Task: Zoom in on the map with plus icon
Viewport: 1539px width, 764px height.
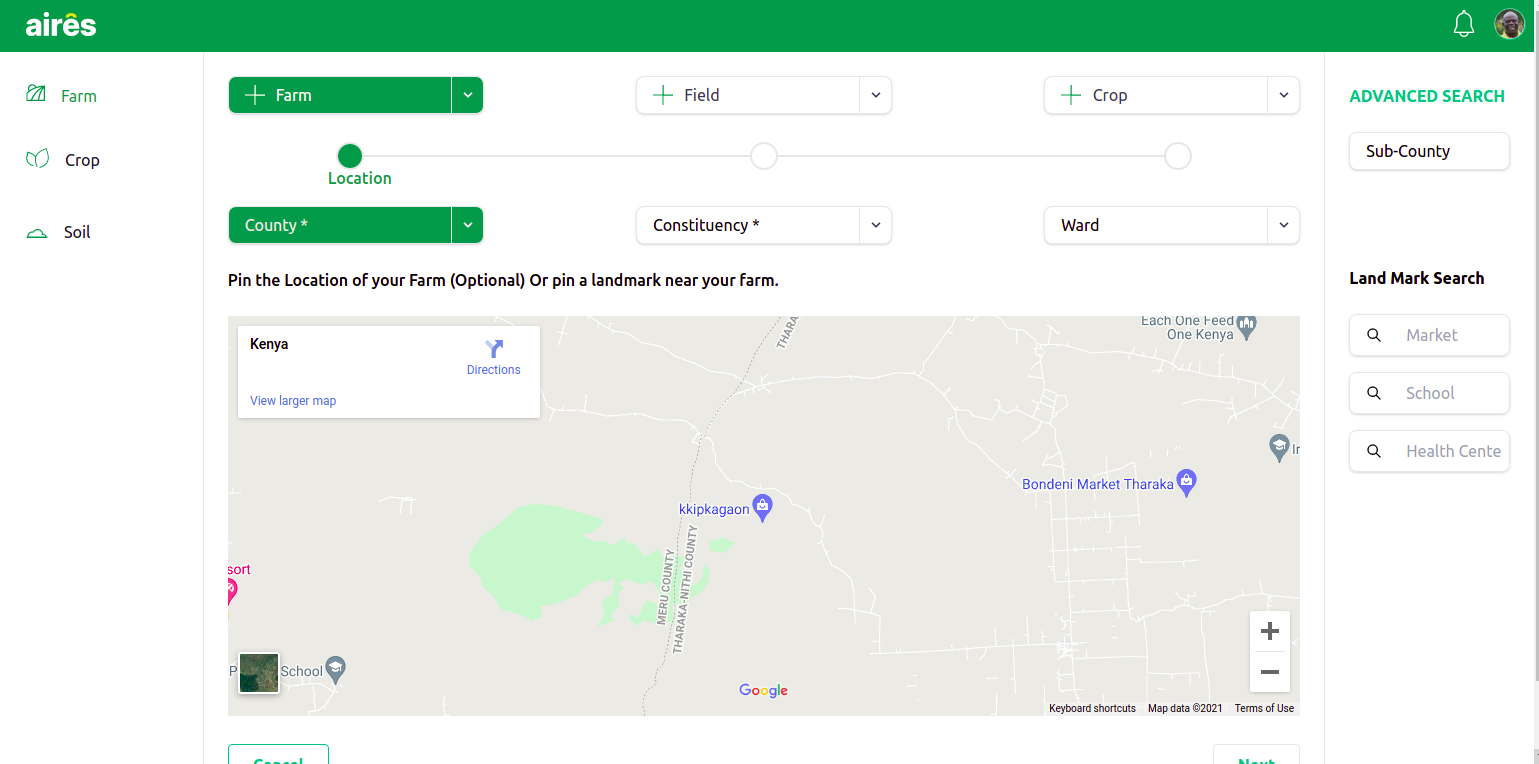Action: 1269,630
